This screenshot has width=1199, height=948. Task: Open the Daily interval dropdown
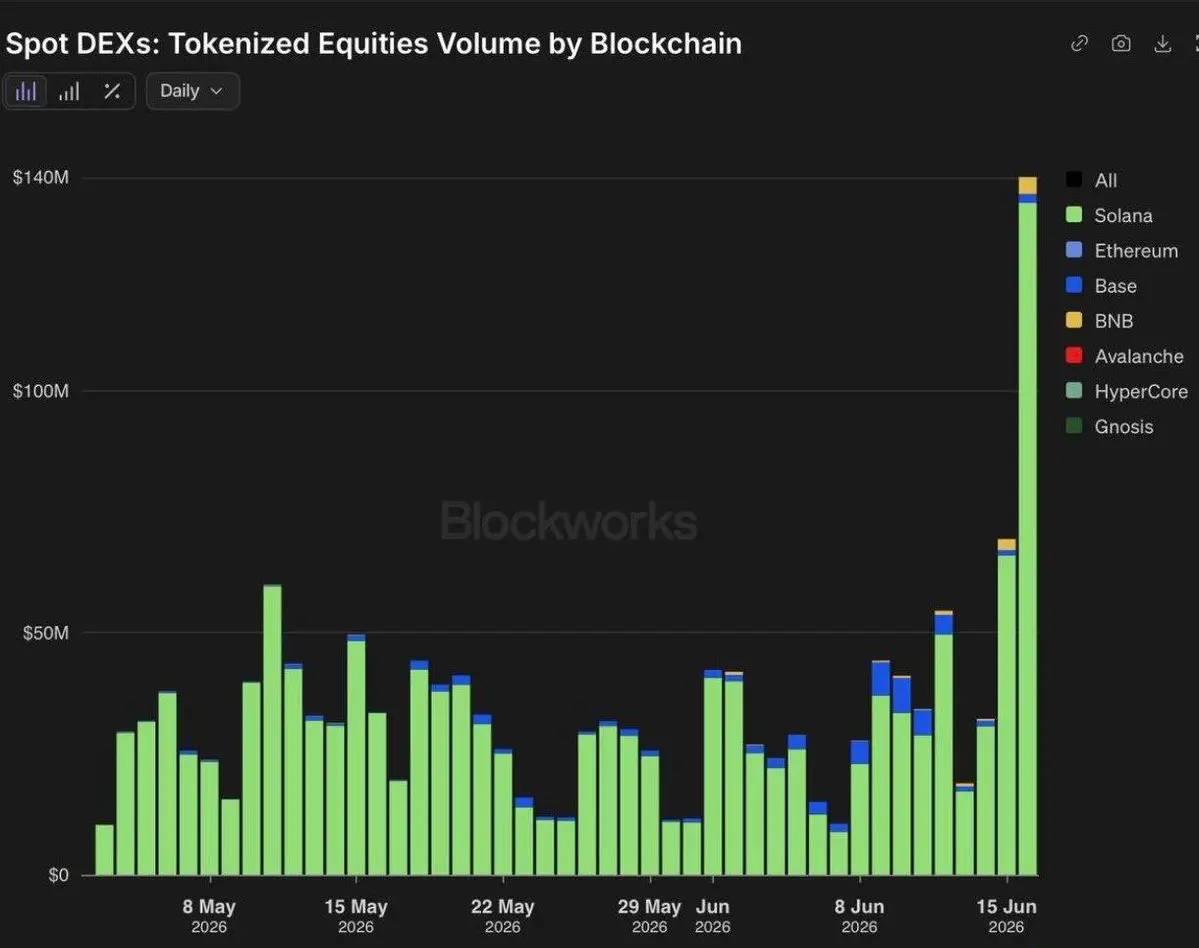[193, 91]
